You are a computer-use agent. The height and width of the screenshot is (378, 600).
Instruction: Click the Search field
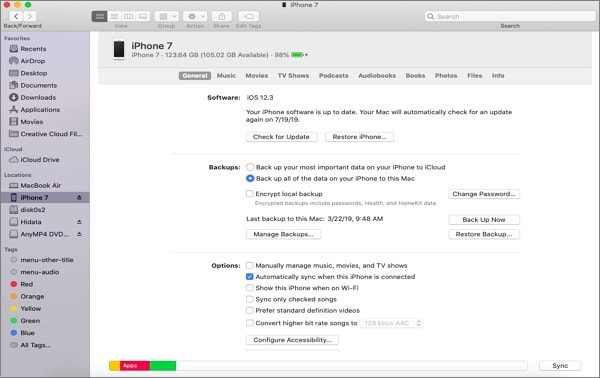pyautogui.click(x=510, y=16)
